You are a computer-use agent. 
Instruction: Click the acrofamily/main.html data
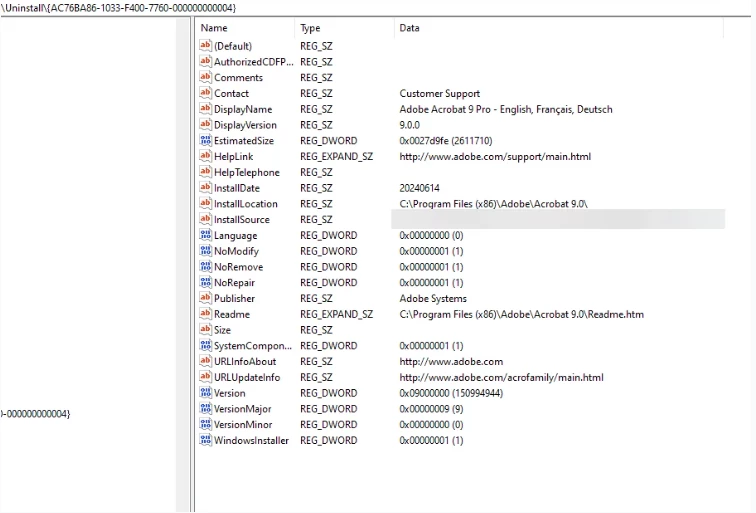501,378
